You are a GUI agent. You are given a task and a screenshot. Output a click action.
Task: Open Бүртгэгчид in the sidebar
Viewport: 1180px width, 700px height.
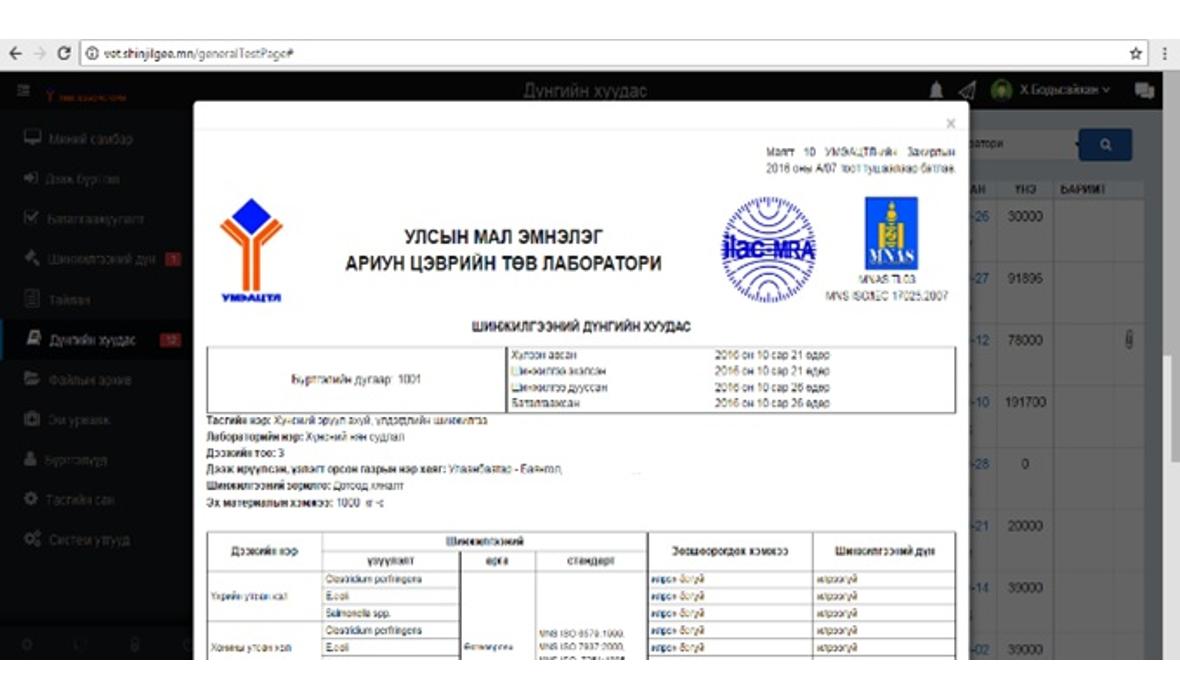tap(65, 459)
